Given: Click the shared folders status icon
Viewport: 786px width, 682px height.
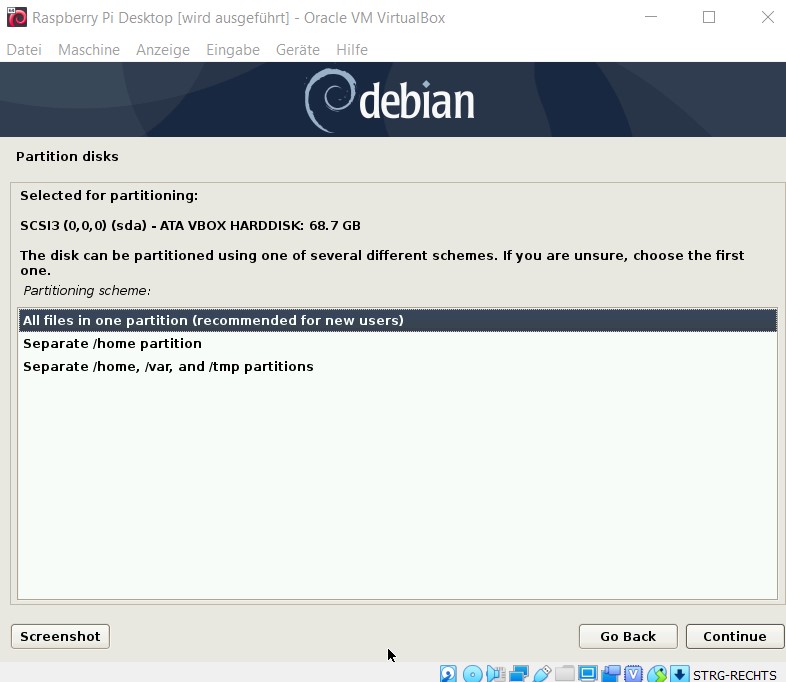Looking at the screenshot, I should [565, 674].
